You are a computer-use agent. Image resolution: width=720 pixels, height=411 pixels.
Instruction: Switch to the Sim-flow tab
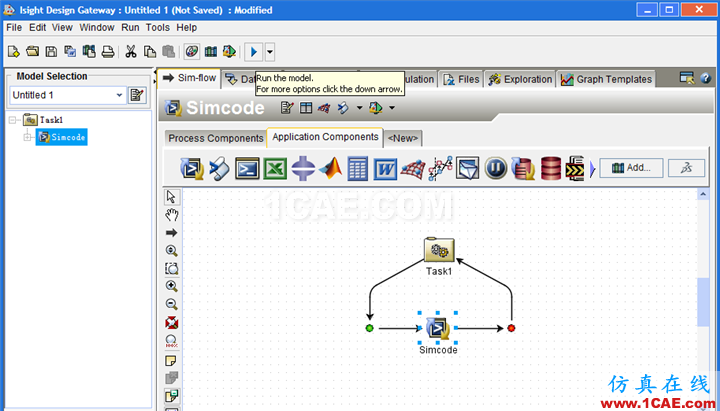(189, 78)
